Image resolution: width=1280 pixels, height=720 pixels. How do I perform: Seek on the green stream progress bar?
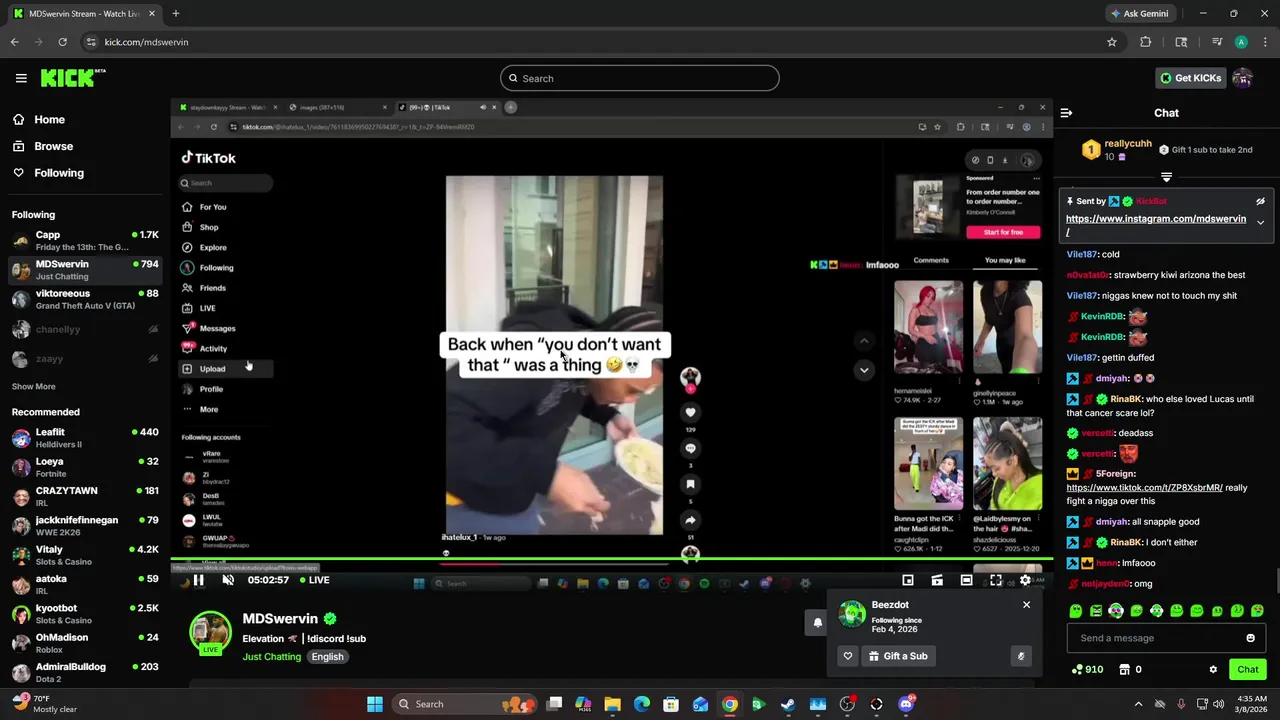coord(610,558)
